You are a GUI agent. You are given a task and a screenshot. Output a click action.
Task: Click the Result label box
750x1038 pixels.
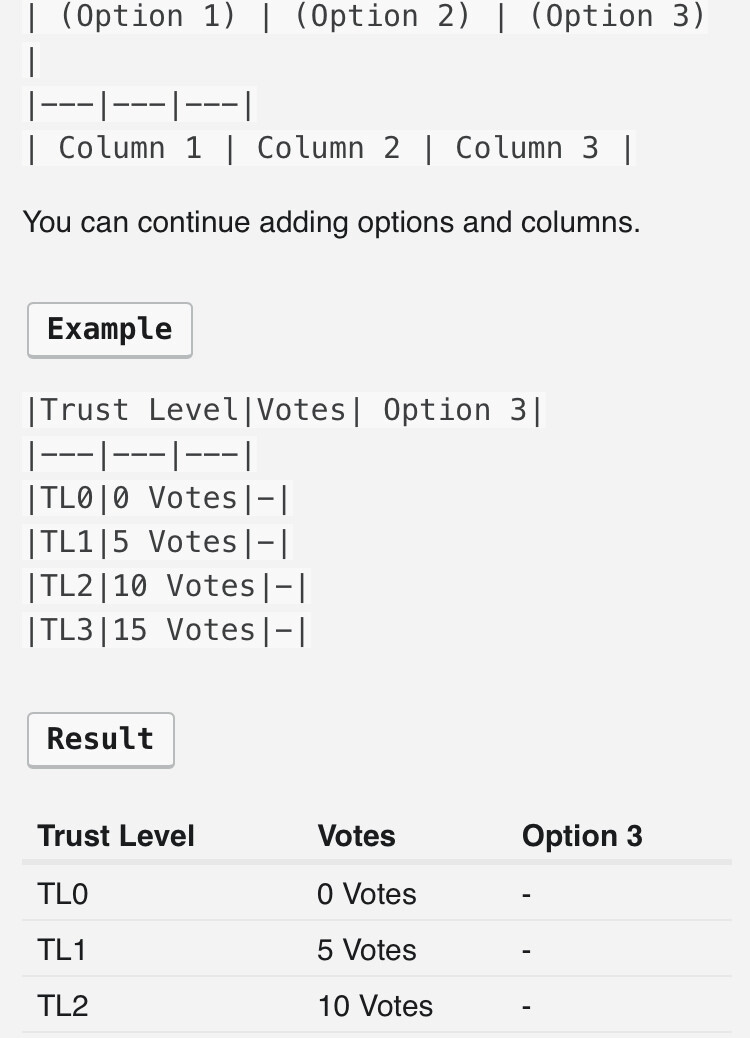pos(100,740)
